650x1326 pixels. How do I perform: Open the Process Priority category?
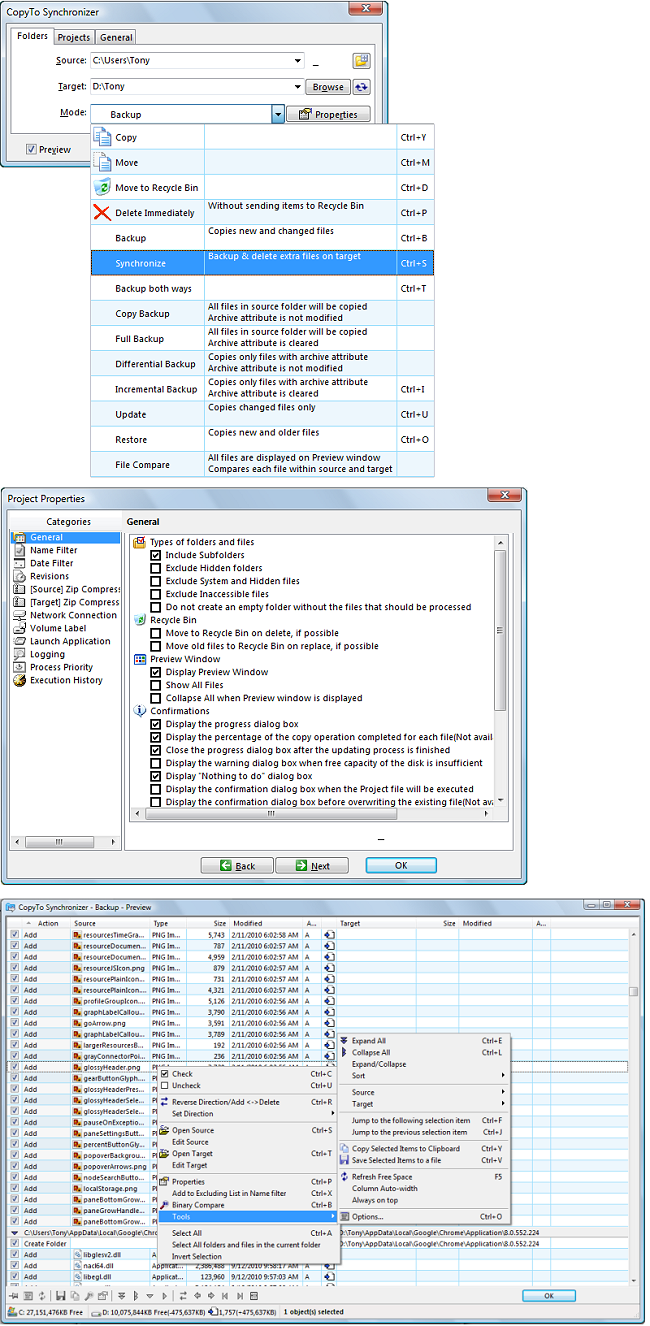(54, 667)
